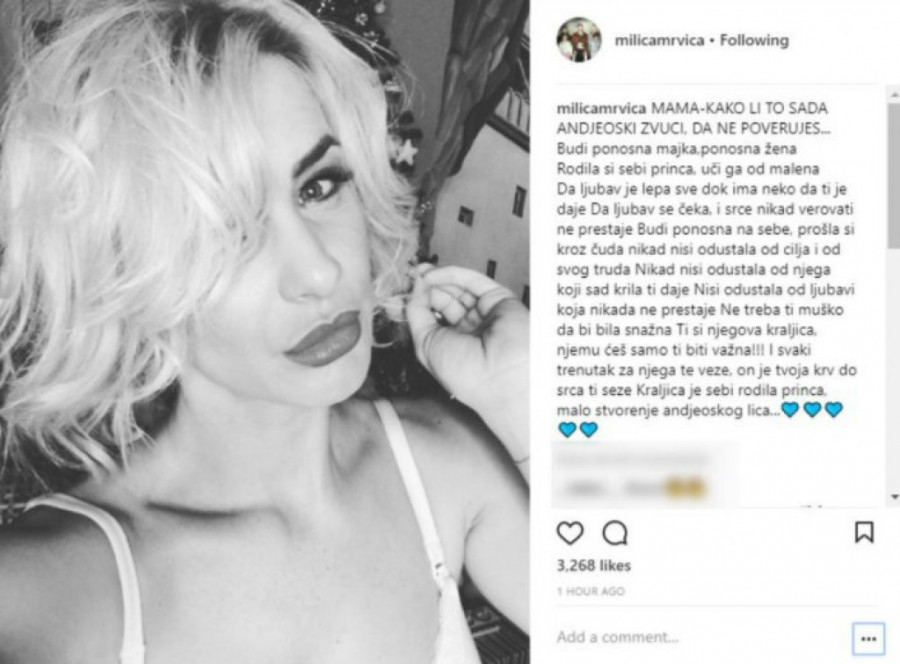Click the blurred yellow emoji in comment
Screen dimensions: 900x664
point(686,489)
